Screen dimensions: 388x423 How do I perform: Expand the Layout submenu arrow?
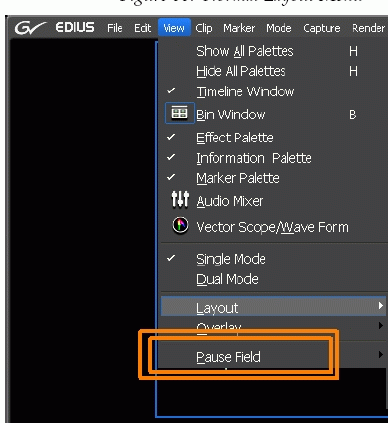381,306
